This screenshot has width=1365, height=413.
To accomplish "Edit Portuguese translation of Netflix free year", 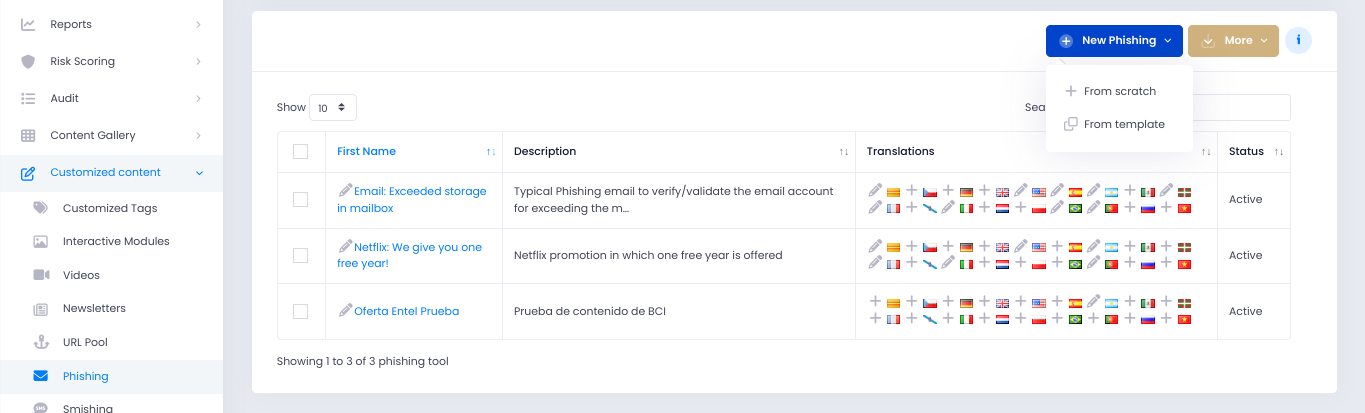I will point(1093,263).
